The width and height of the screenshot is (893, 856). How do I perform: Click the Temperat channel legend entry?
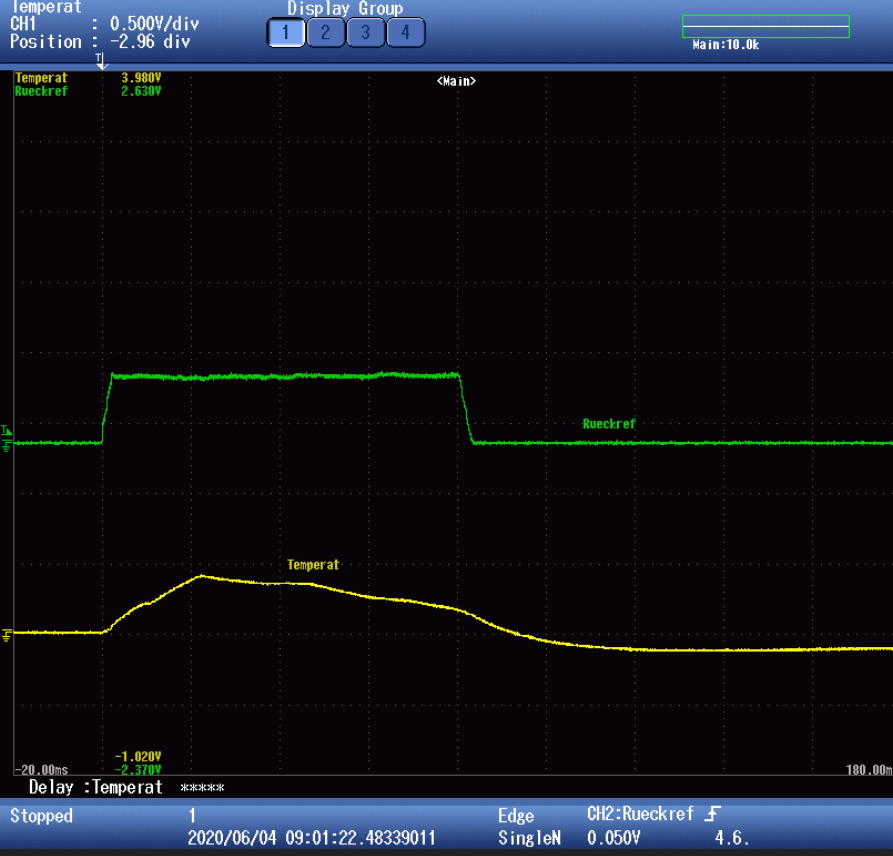(x=42, y=78)
